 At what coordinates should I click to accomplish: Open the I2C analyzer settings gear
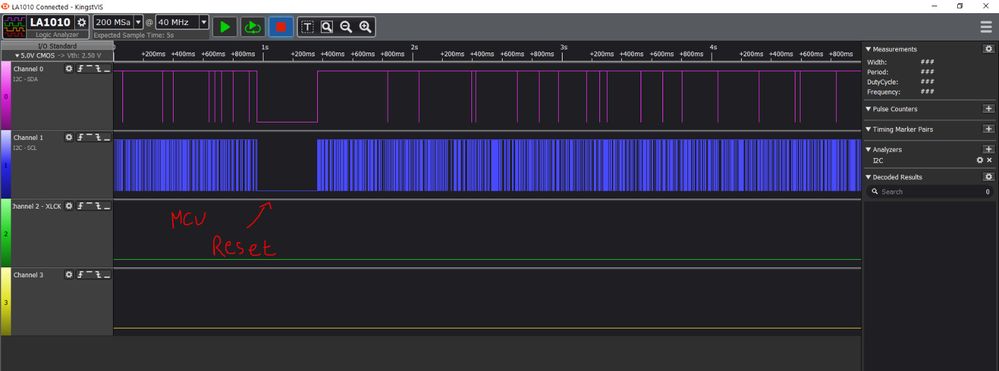point(981,160)
